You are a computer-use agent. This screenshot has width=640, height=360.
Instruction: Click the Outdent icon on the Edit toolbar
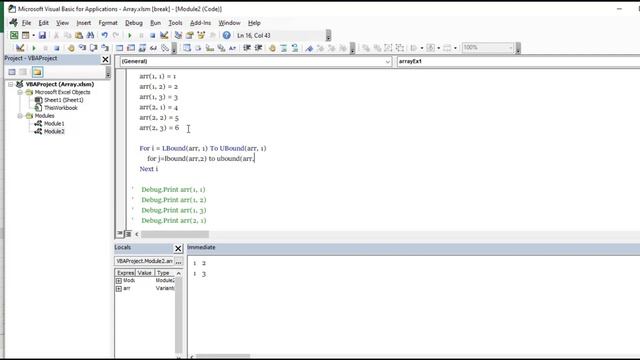point(258,48)
